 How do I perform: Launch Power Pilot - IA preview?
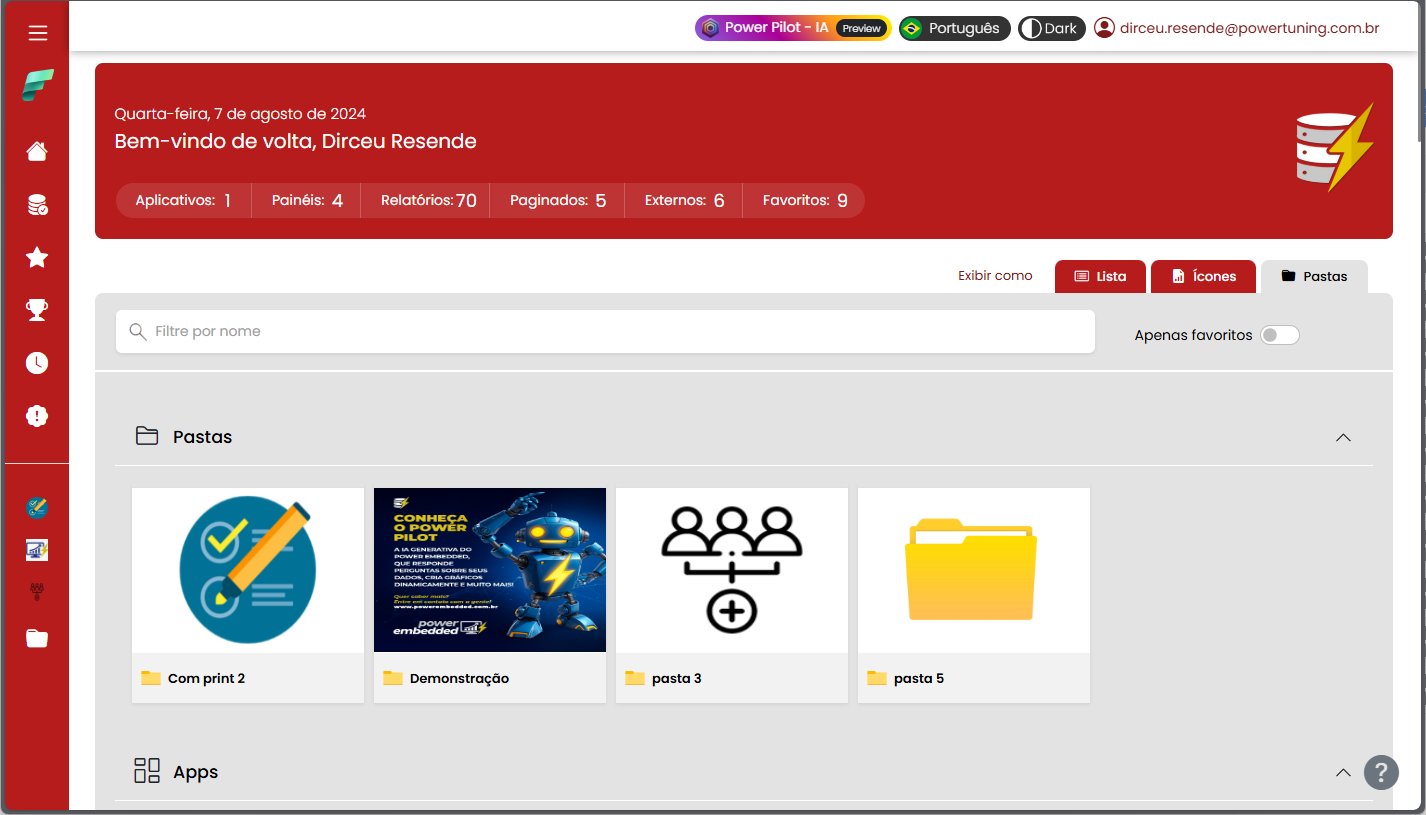792,28
